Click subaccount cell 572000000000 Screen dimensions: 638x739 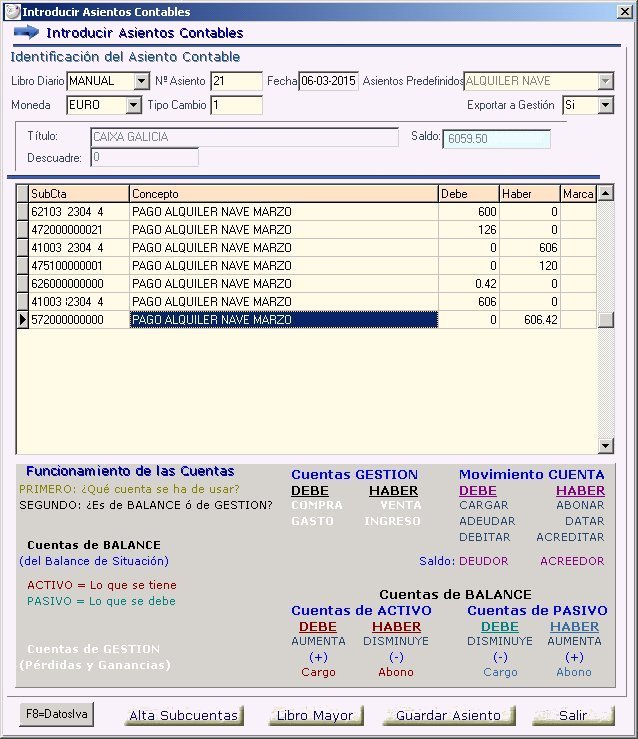[x=79, y=320]
